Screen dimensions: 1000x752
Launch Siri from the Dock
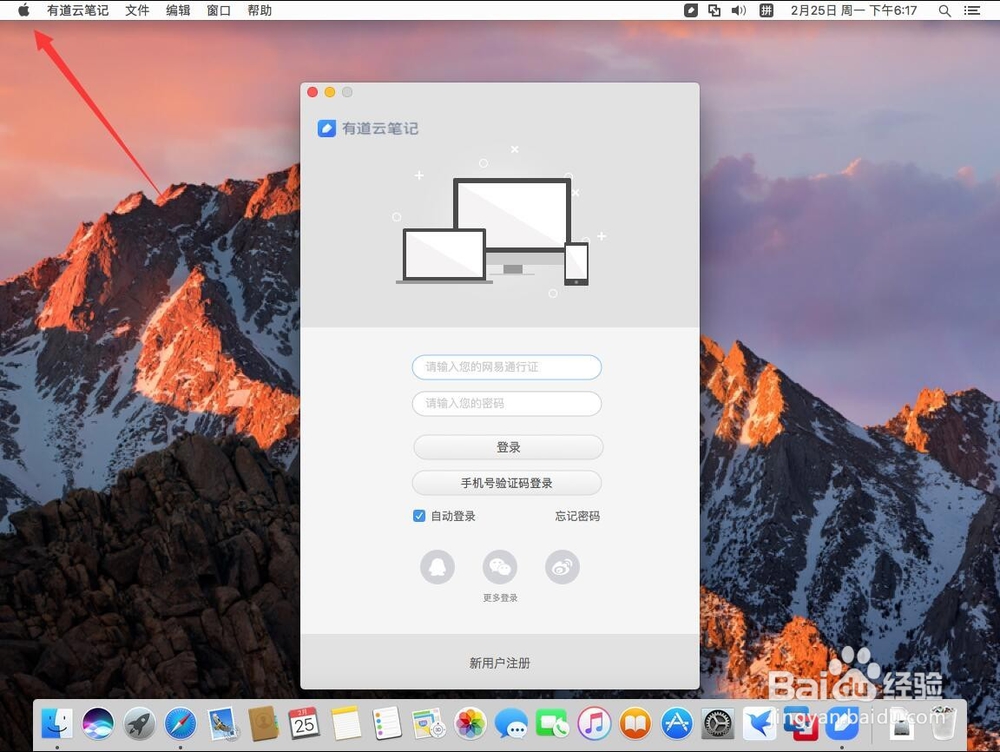[98, 724]
